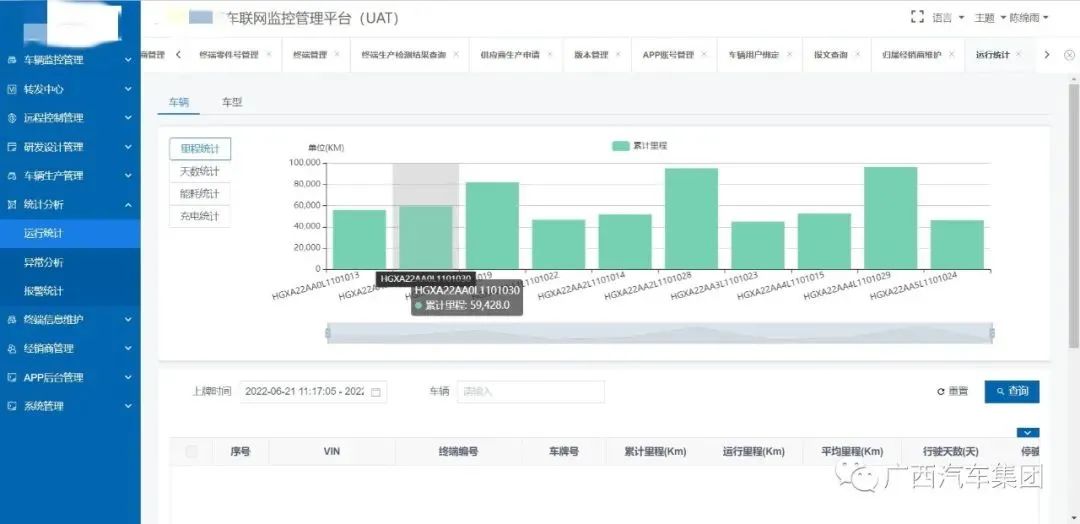Image resolution: width=1080 pixels, height=524 pixels.
Task: Close the 报文查询 tab
Action: (x=858, y=54)
